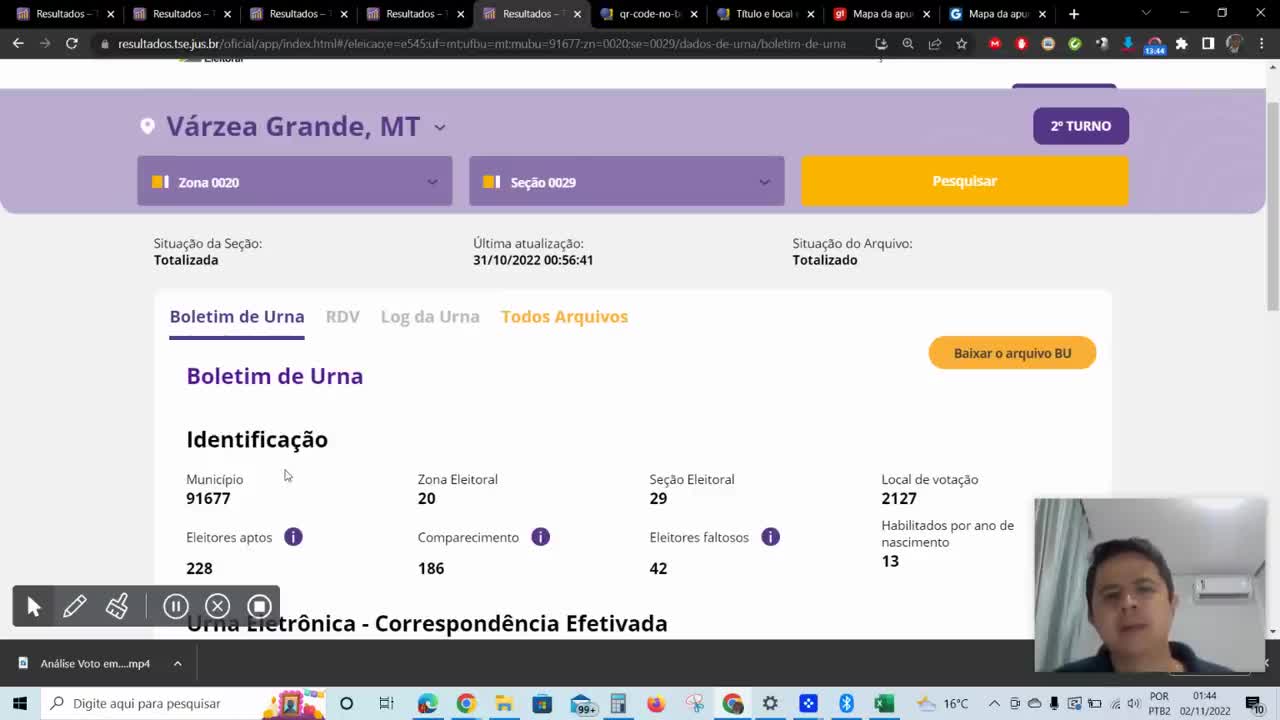The width and height of the screenshot is (1280, 720).
Task: Click the Comparecimento value 186
Action: click(431, 568)
